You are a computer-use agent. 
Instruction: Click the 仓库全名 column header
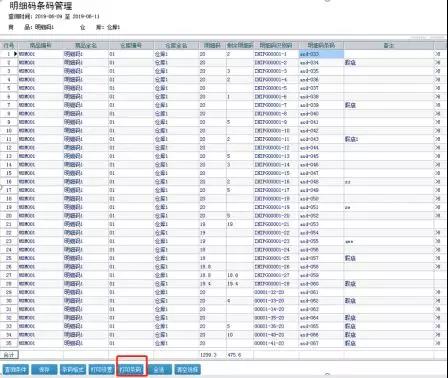click(176, 45)
